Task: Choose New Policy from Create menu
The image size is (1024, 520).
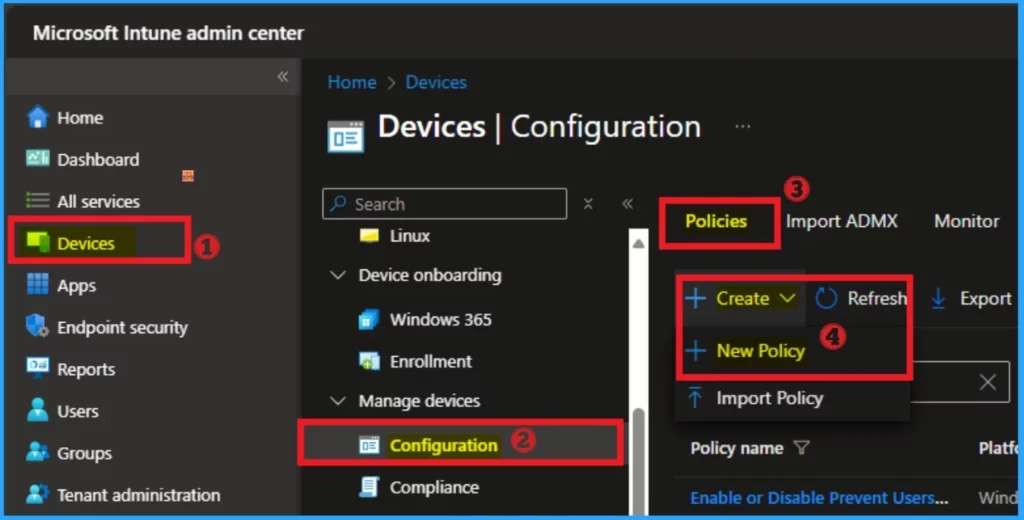Action: 760,351
